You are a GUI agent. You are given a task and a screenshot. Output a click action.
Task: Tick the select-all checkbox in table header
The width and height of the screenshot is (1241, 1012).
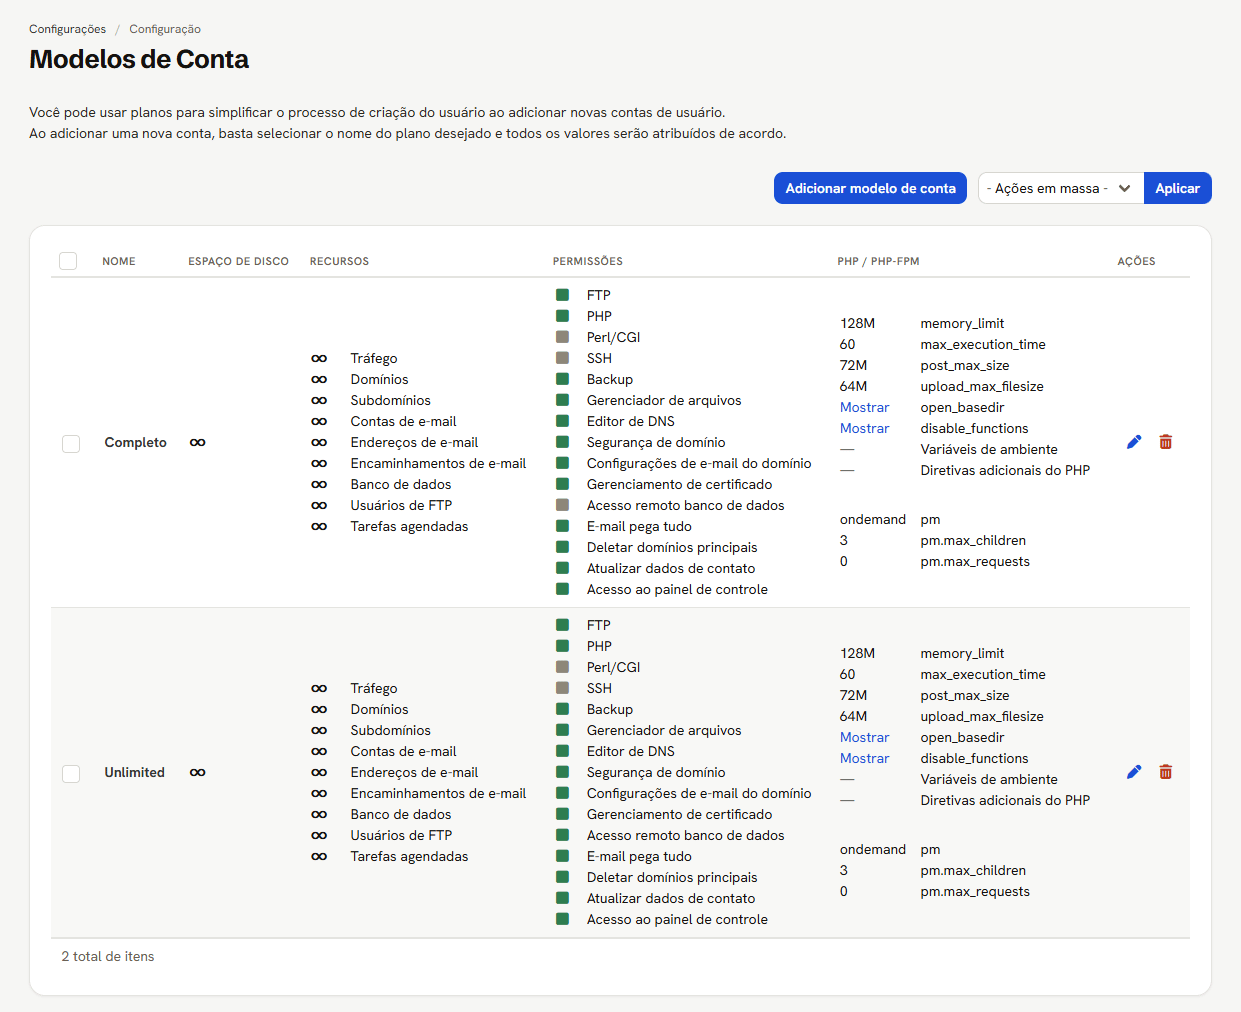[68, 261]
